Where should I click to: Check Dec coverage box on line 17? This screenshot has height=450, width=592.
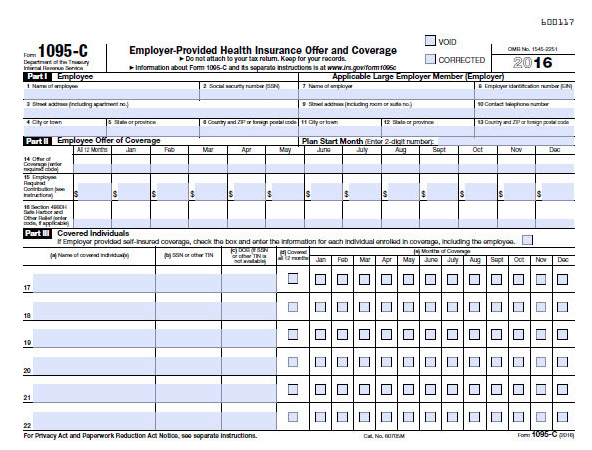[563, 279]
